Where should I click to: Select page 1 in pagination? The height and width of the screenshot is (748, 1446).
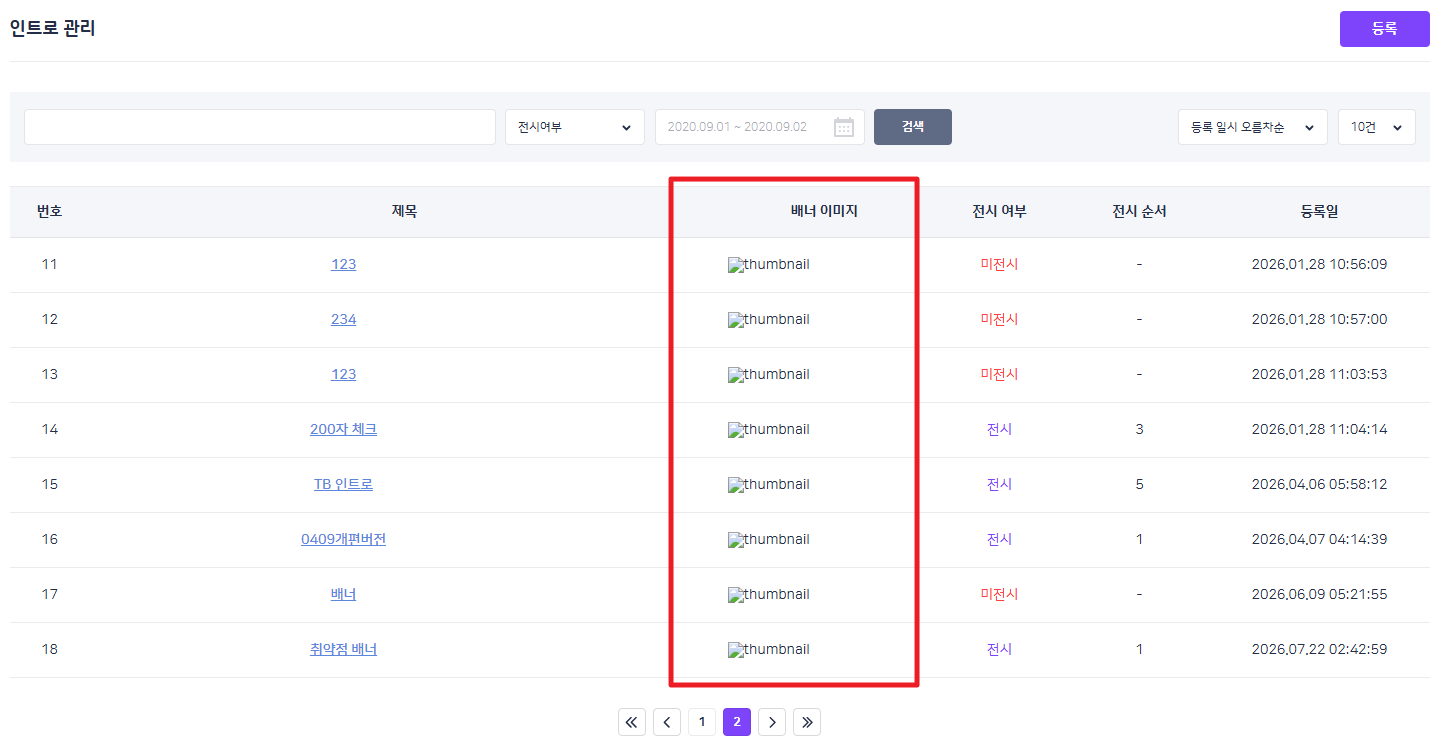[702, 722]
